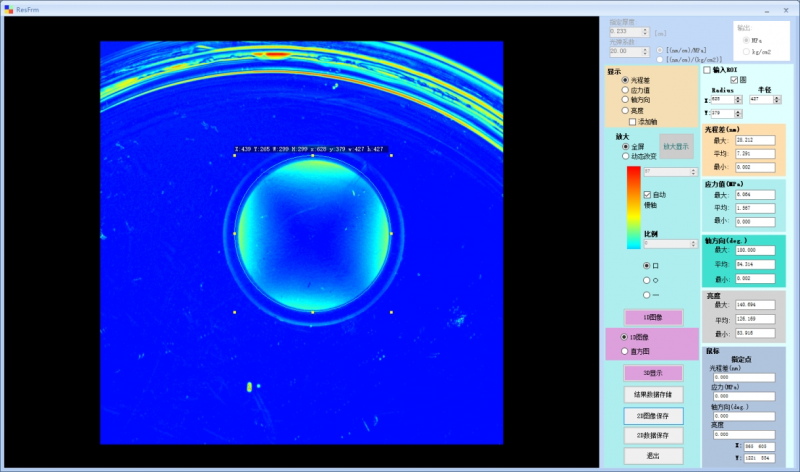This screenshot has height=472, width=800.
Task: Click the 结果数据存储 button
Action: click(653, 394)
